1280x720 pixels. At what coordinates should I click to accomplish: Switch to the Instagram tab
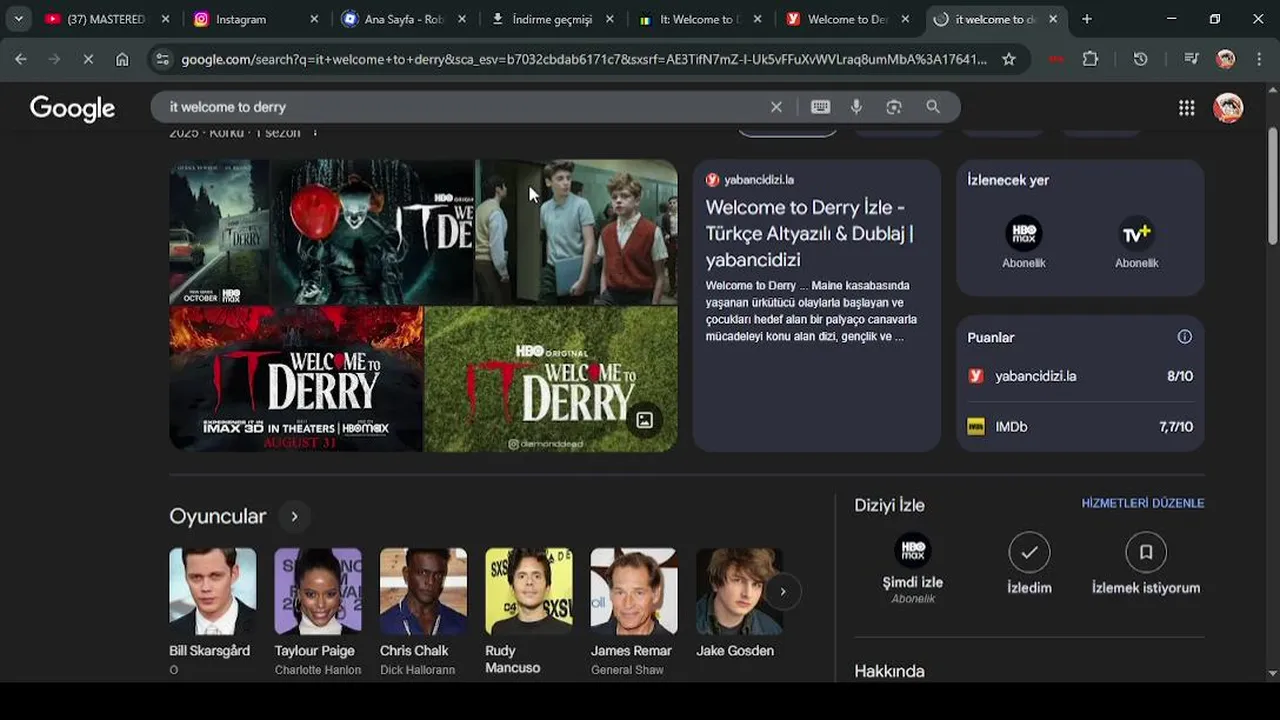(255, 19)
